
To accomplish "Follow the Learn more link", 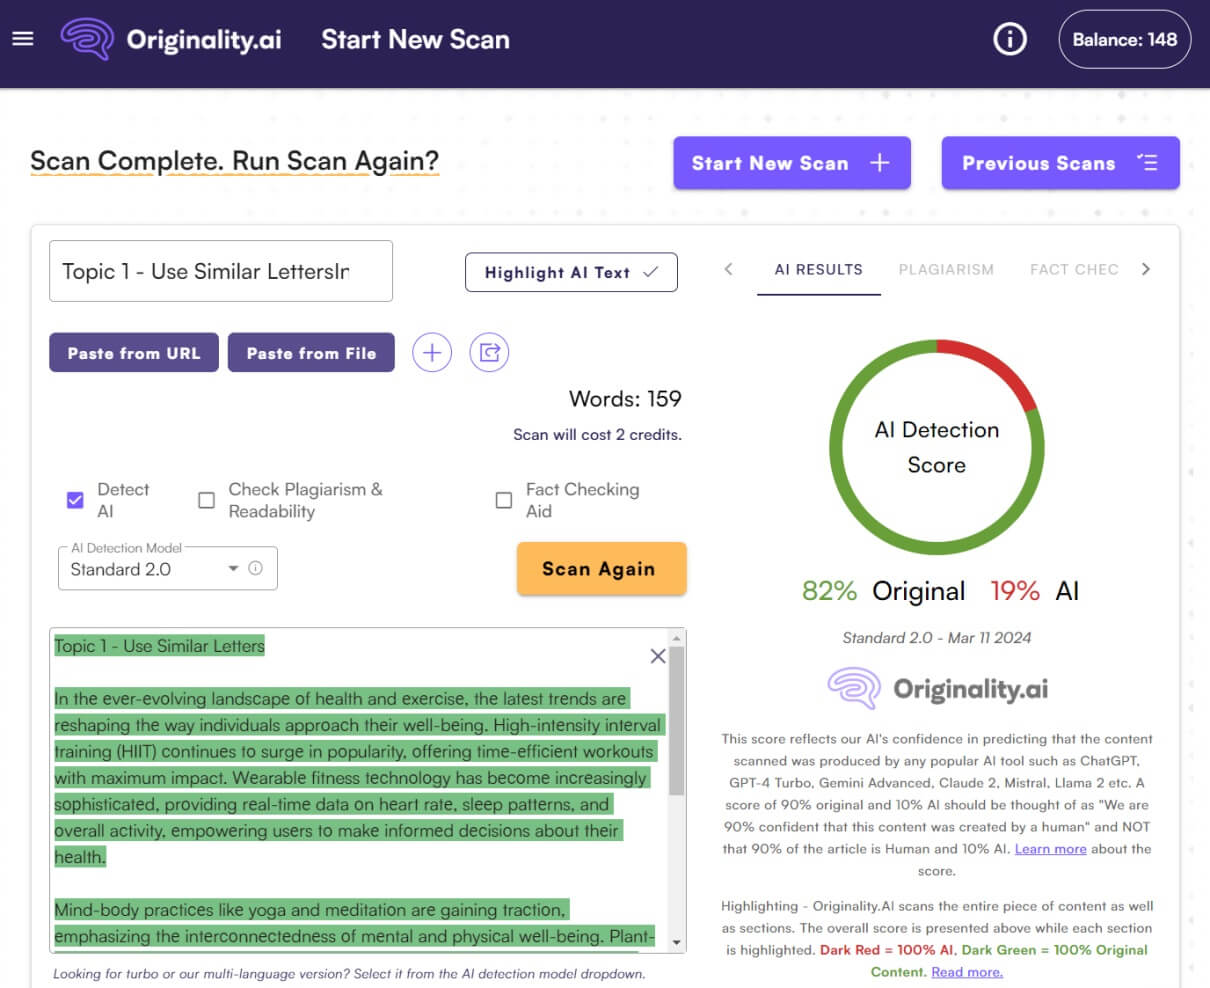I will coord(1050,849).
